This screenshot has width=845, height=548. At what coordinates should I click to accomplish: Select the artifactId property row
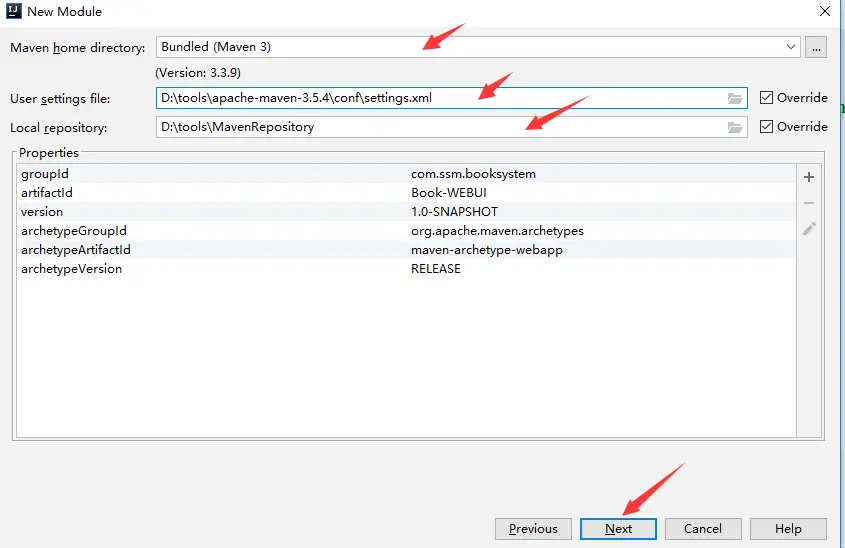coord(406,192)
